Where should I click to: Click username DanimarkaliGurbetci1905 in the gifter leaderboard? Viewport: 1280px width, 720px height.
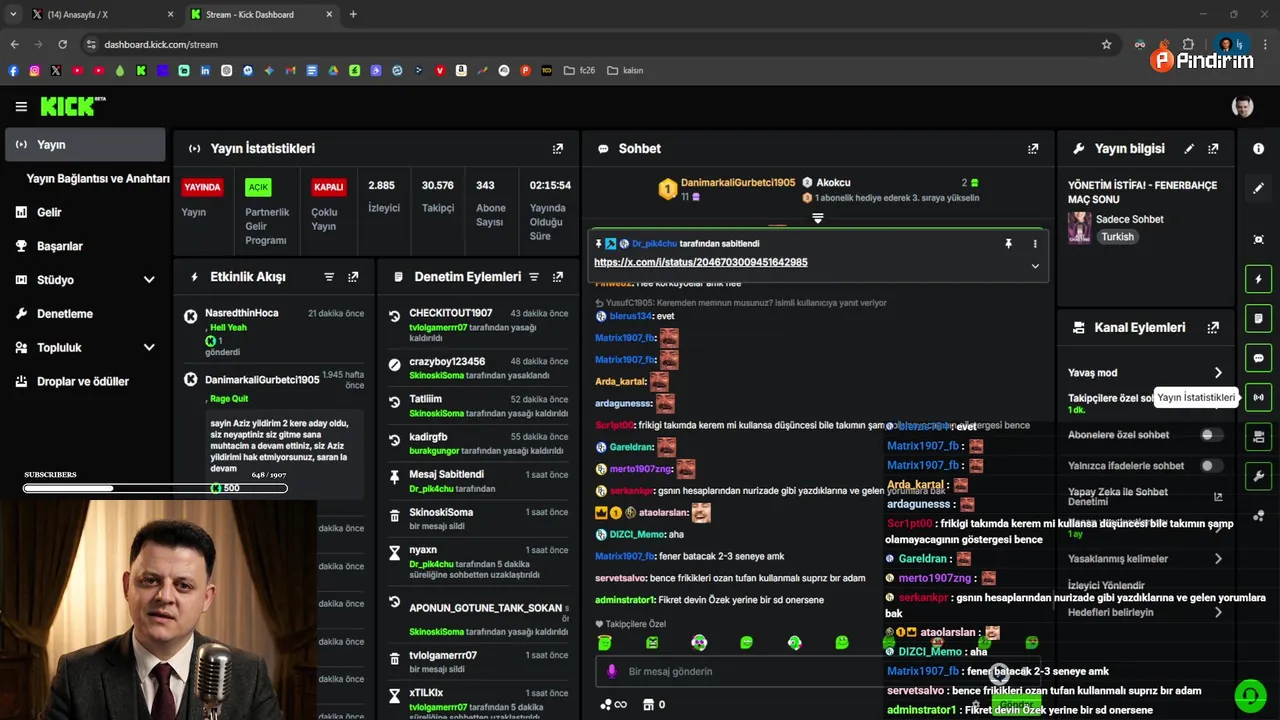738,183
